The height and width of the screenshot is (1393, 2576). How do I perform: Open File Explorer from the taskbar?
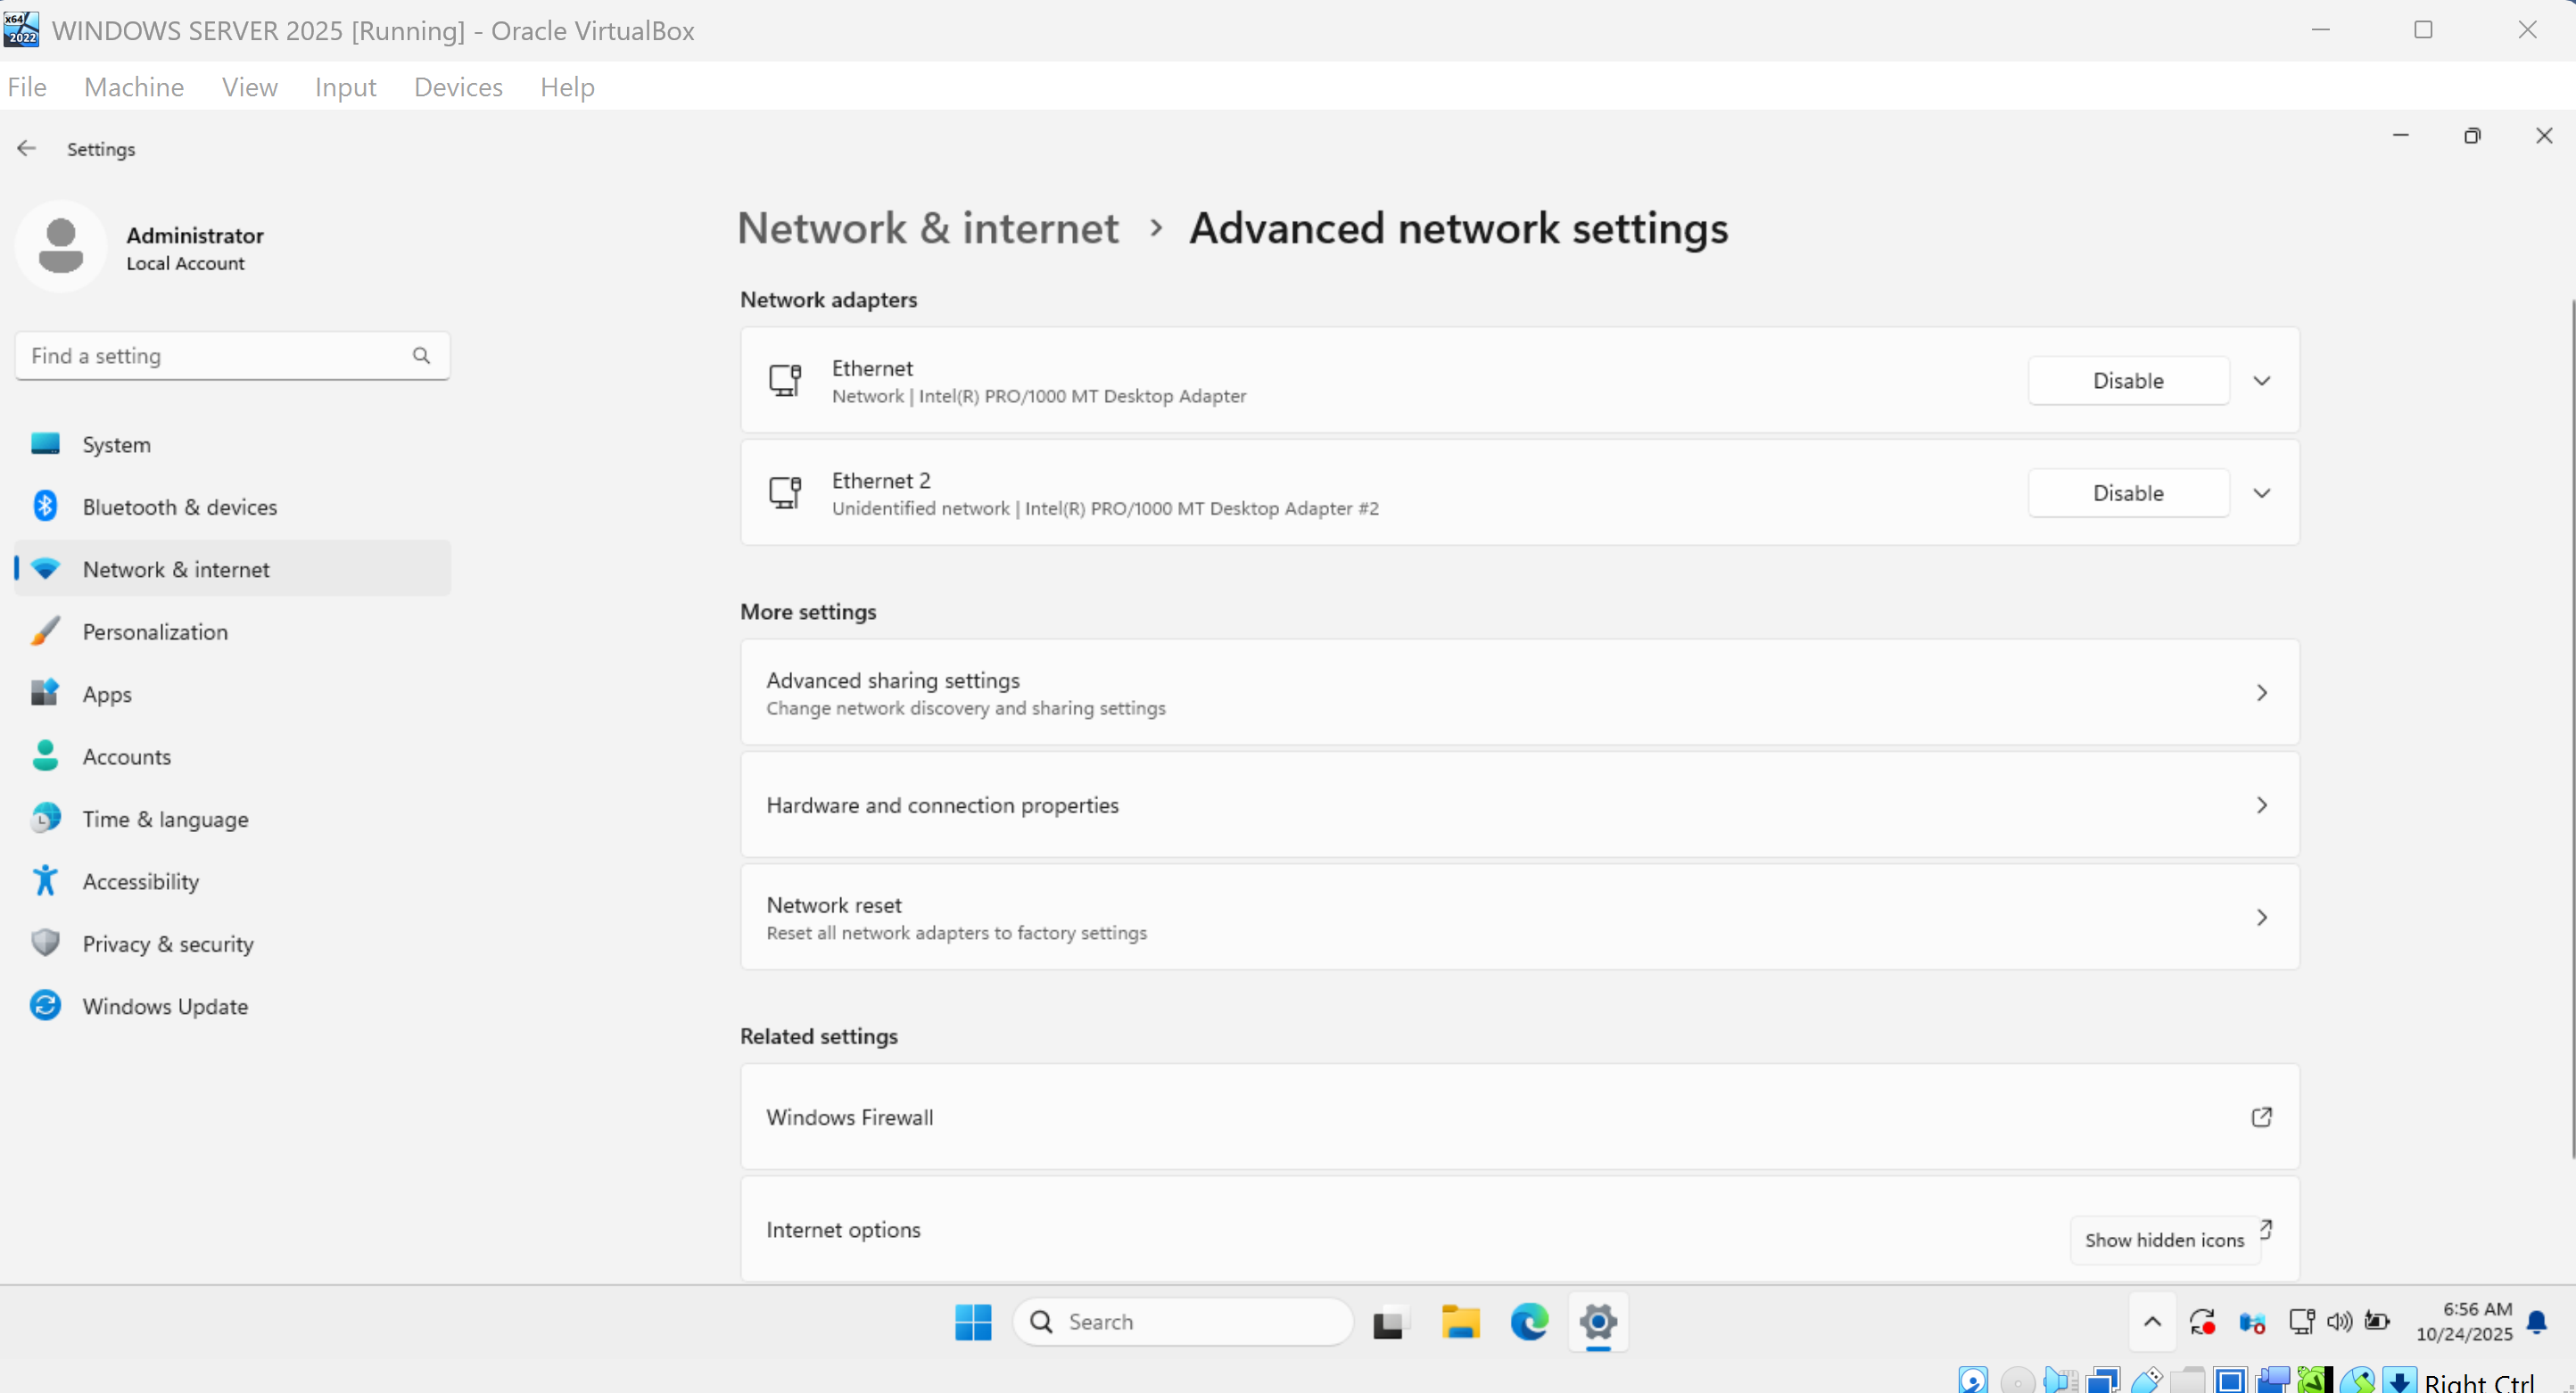(1459, 1322)
